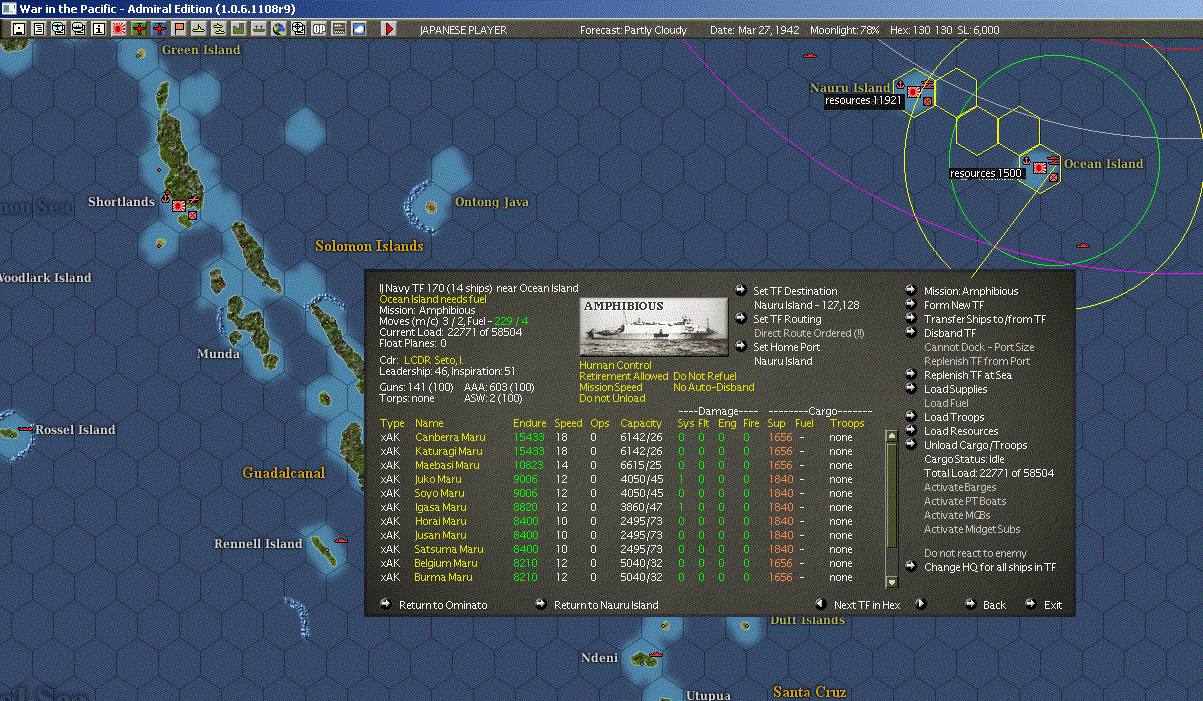1203x701 pixels.
Task: Toggle the Mission Speed setting
Action: (610, 387)
